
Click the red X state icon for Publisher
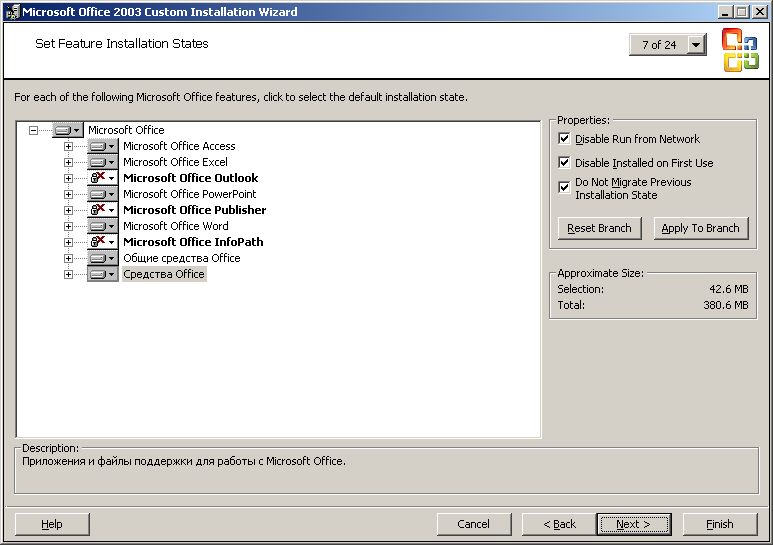(102, 210)
